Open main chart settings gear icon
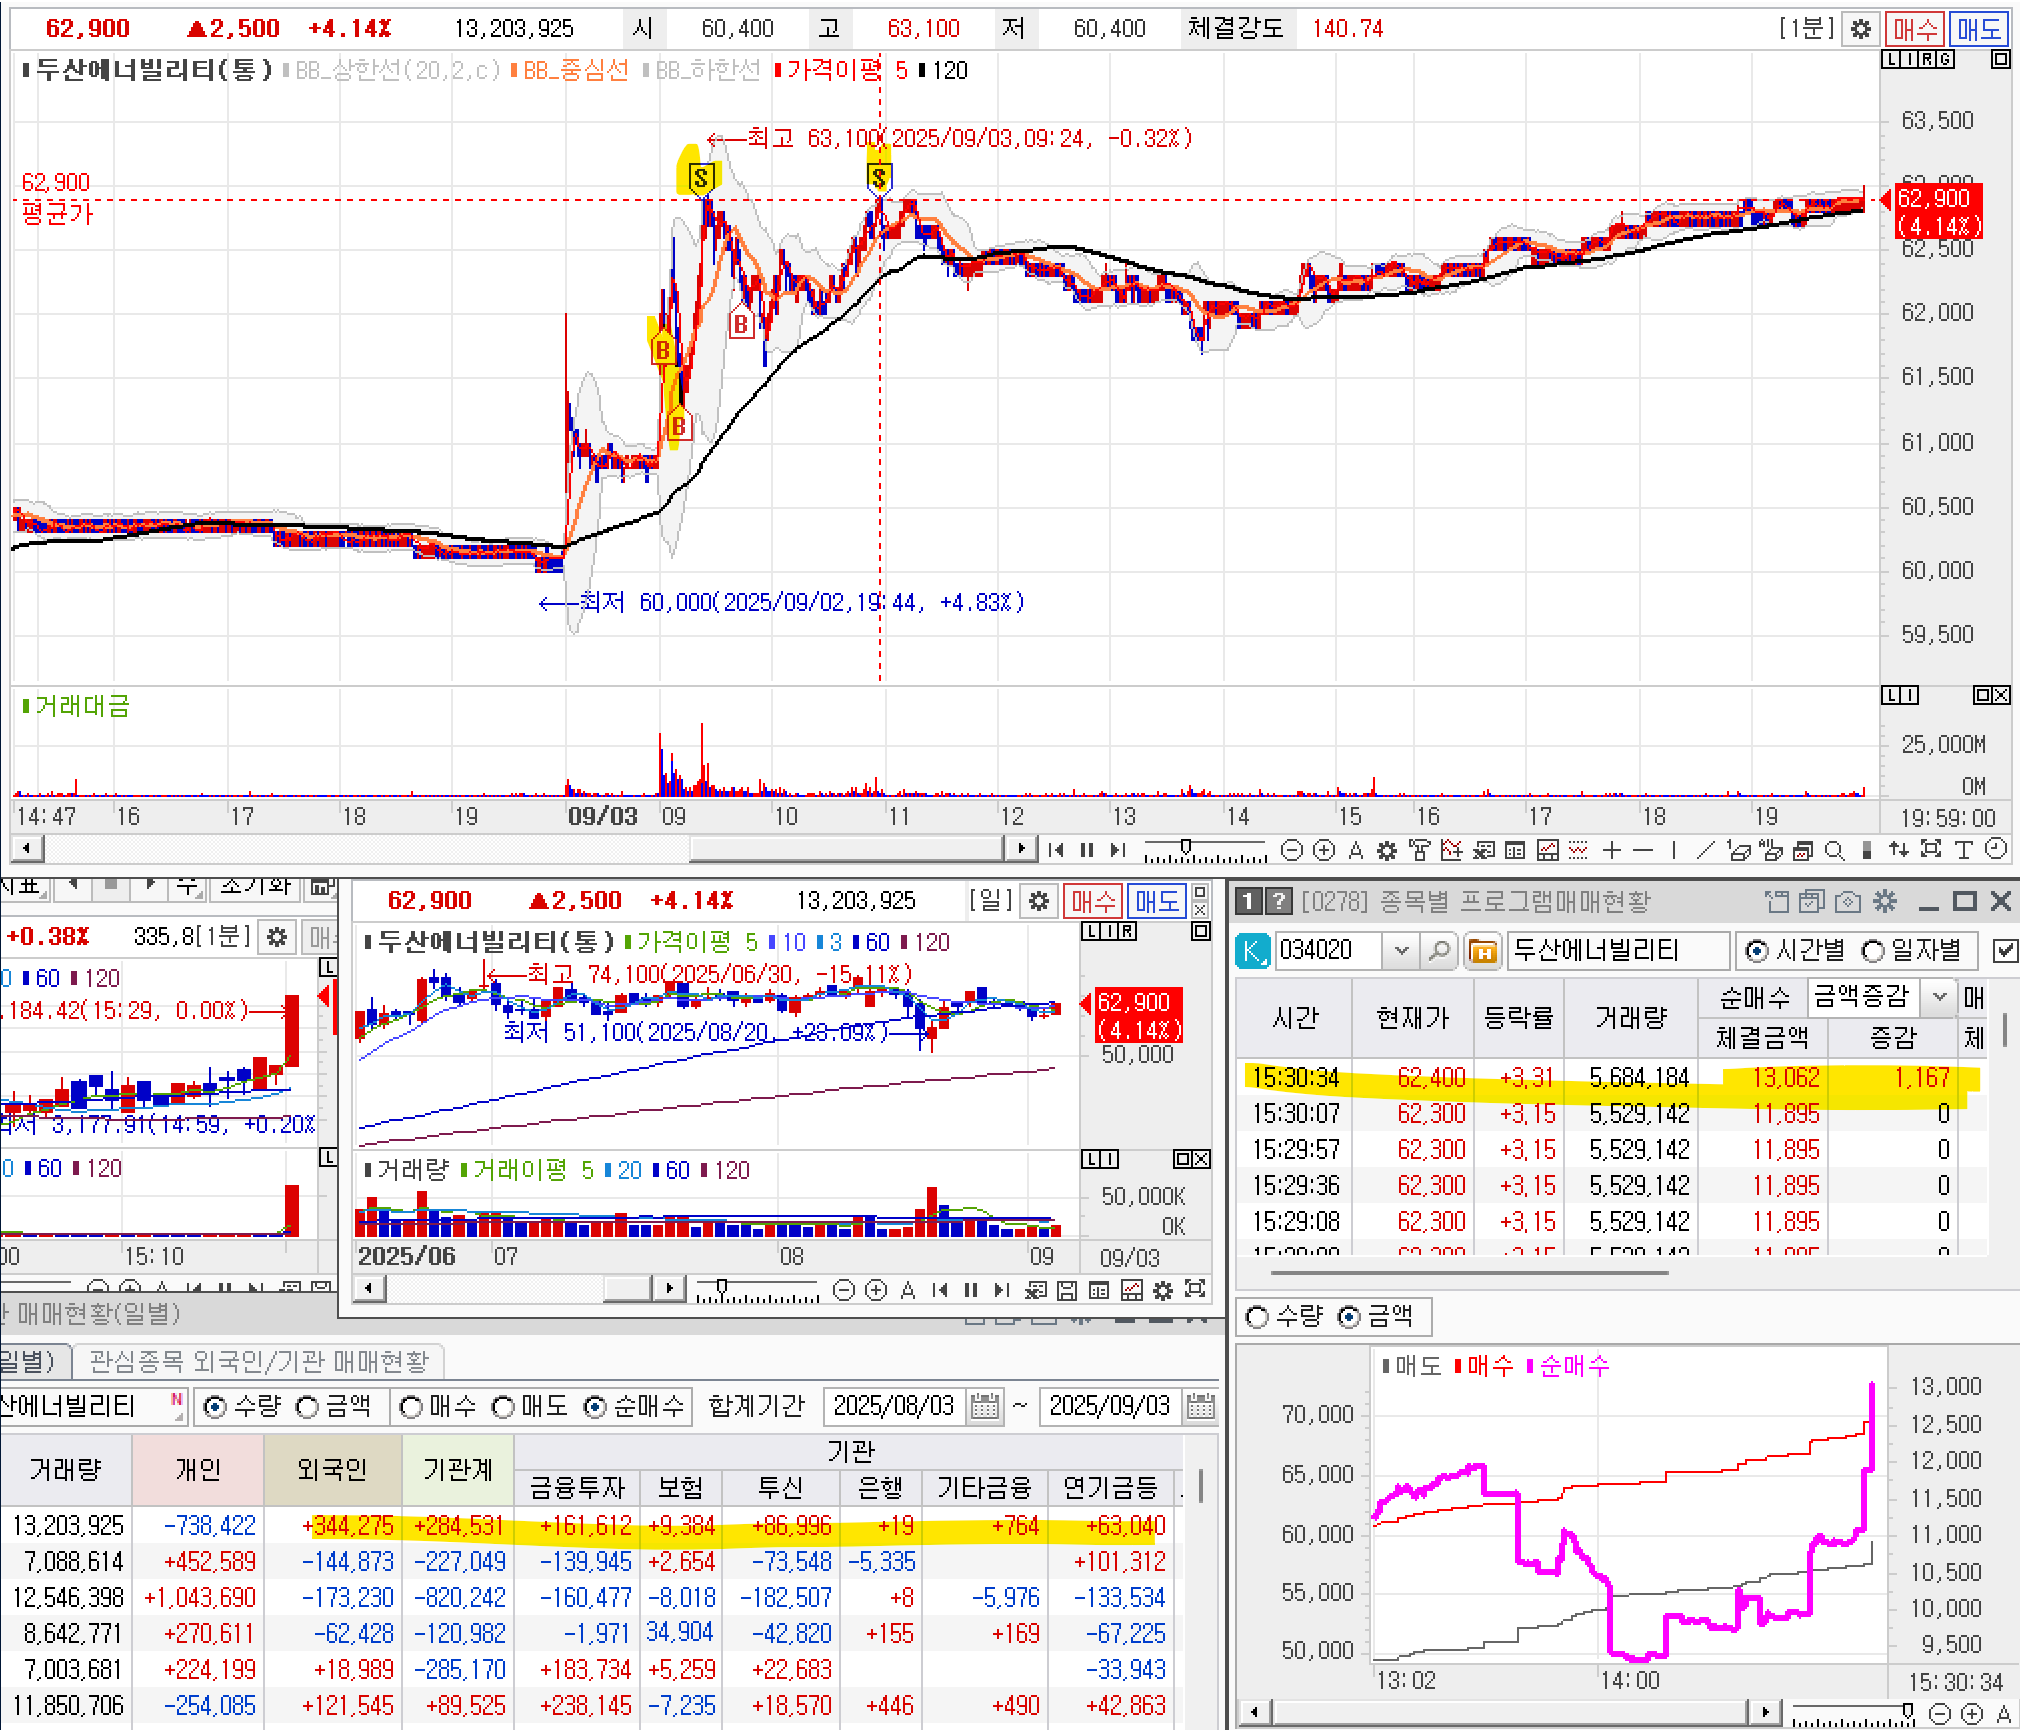The height and width of the screenshot is (1730, 2020). coord(1861,29)
